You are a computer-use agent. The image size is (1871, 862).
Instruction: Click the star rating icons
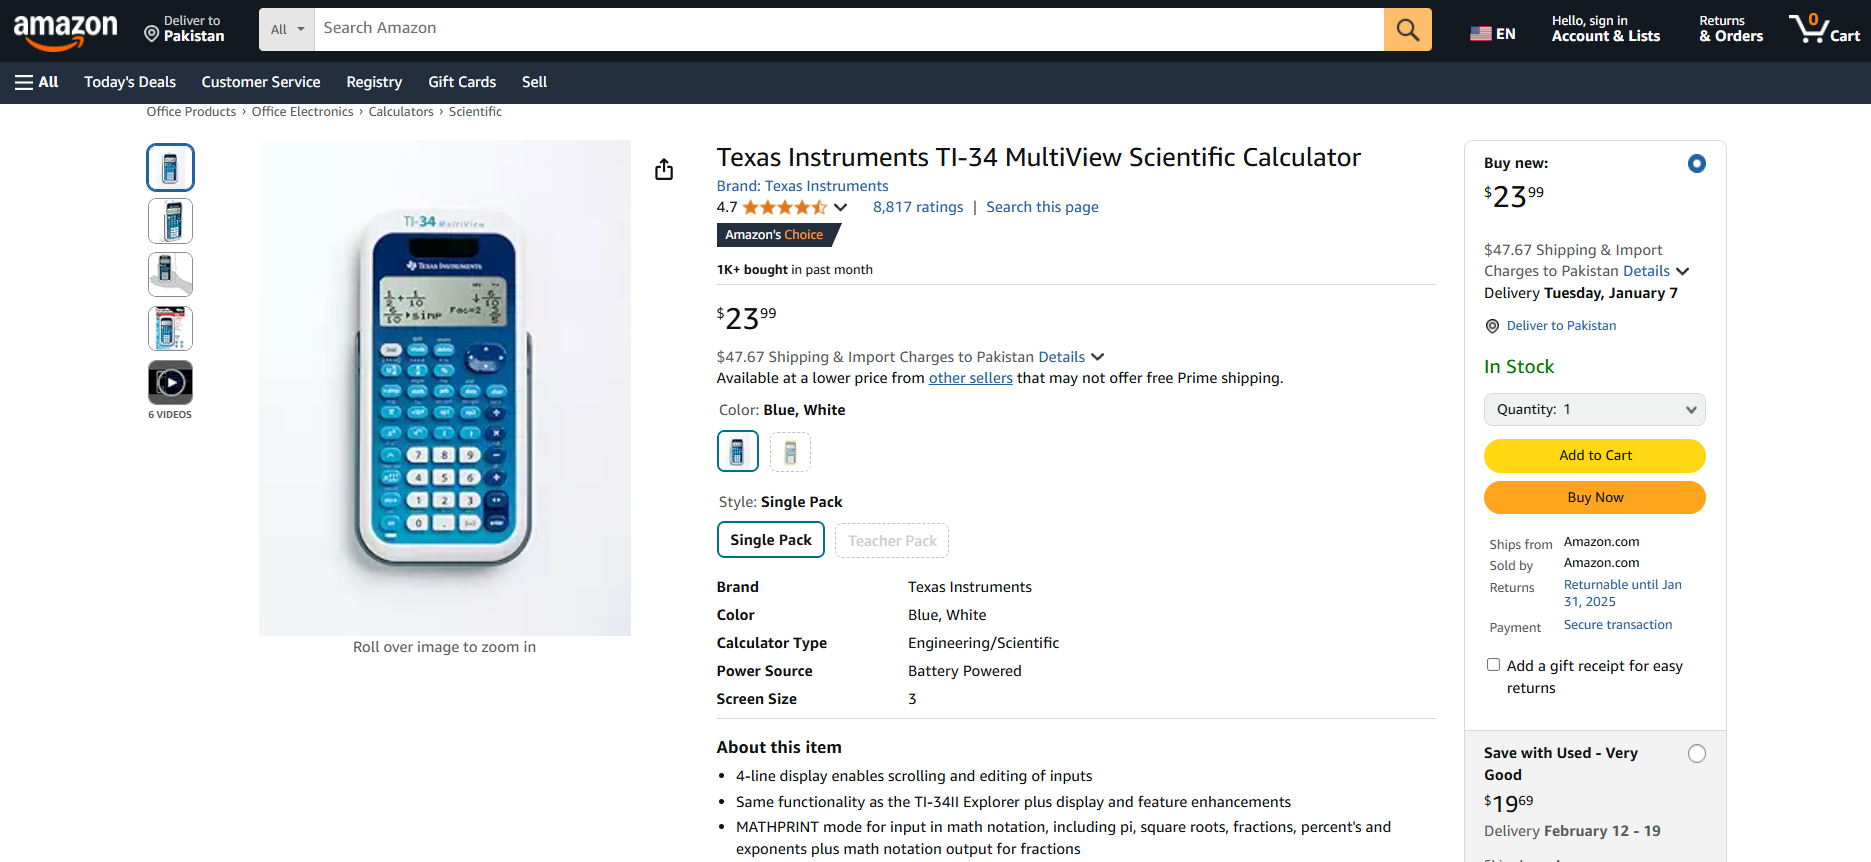(x=785, y=207)
